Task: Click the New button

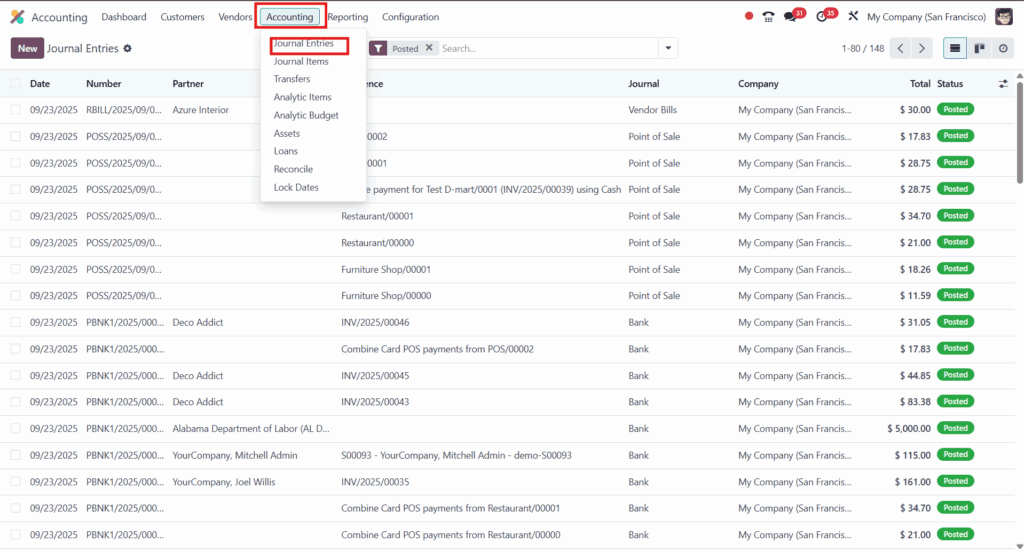Action: (x=27, y=48)
